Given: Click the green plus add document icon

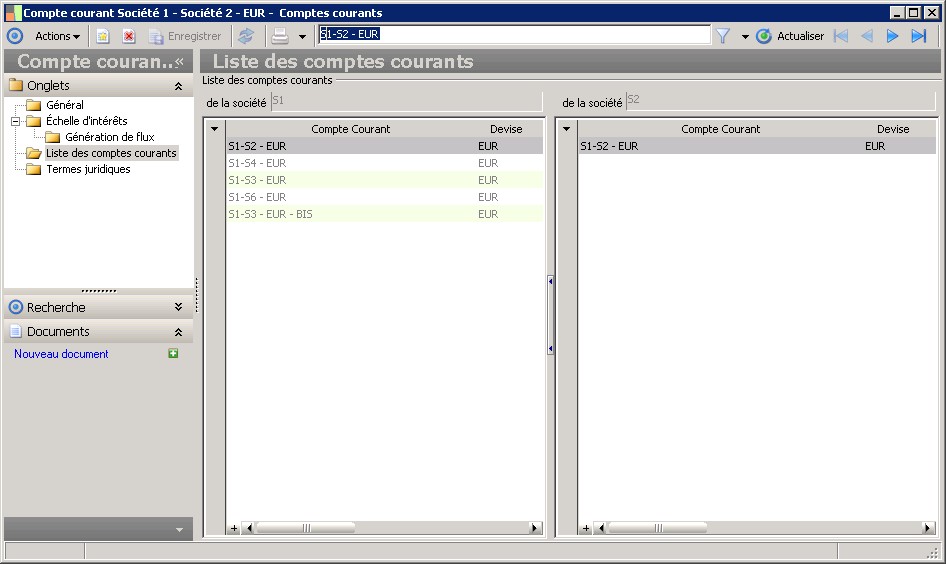Looking at the screenshot, I should (x=173, y=353).
